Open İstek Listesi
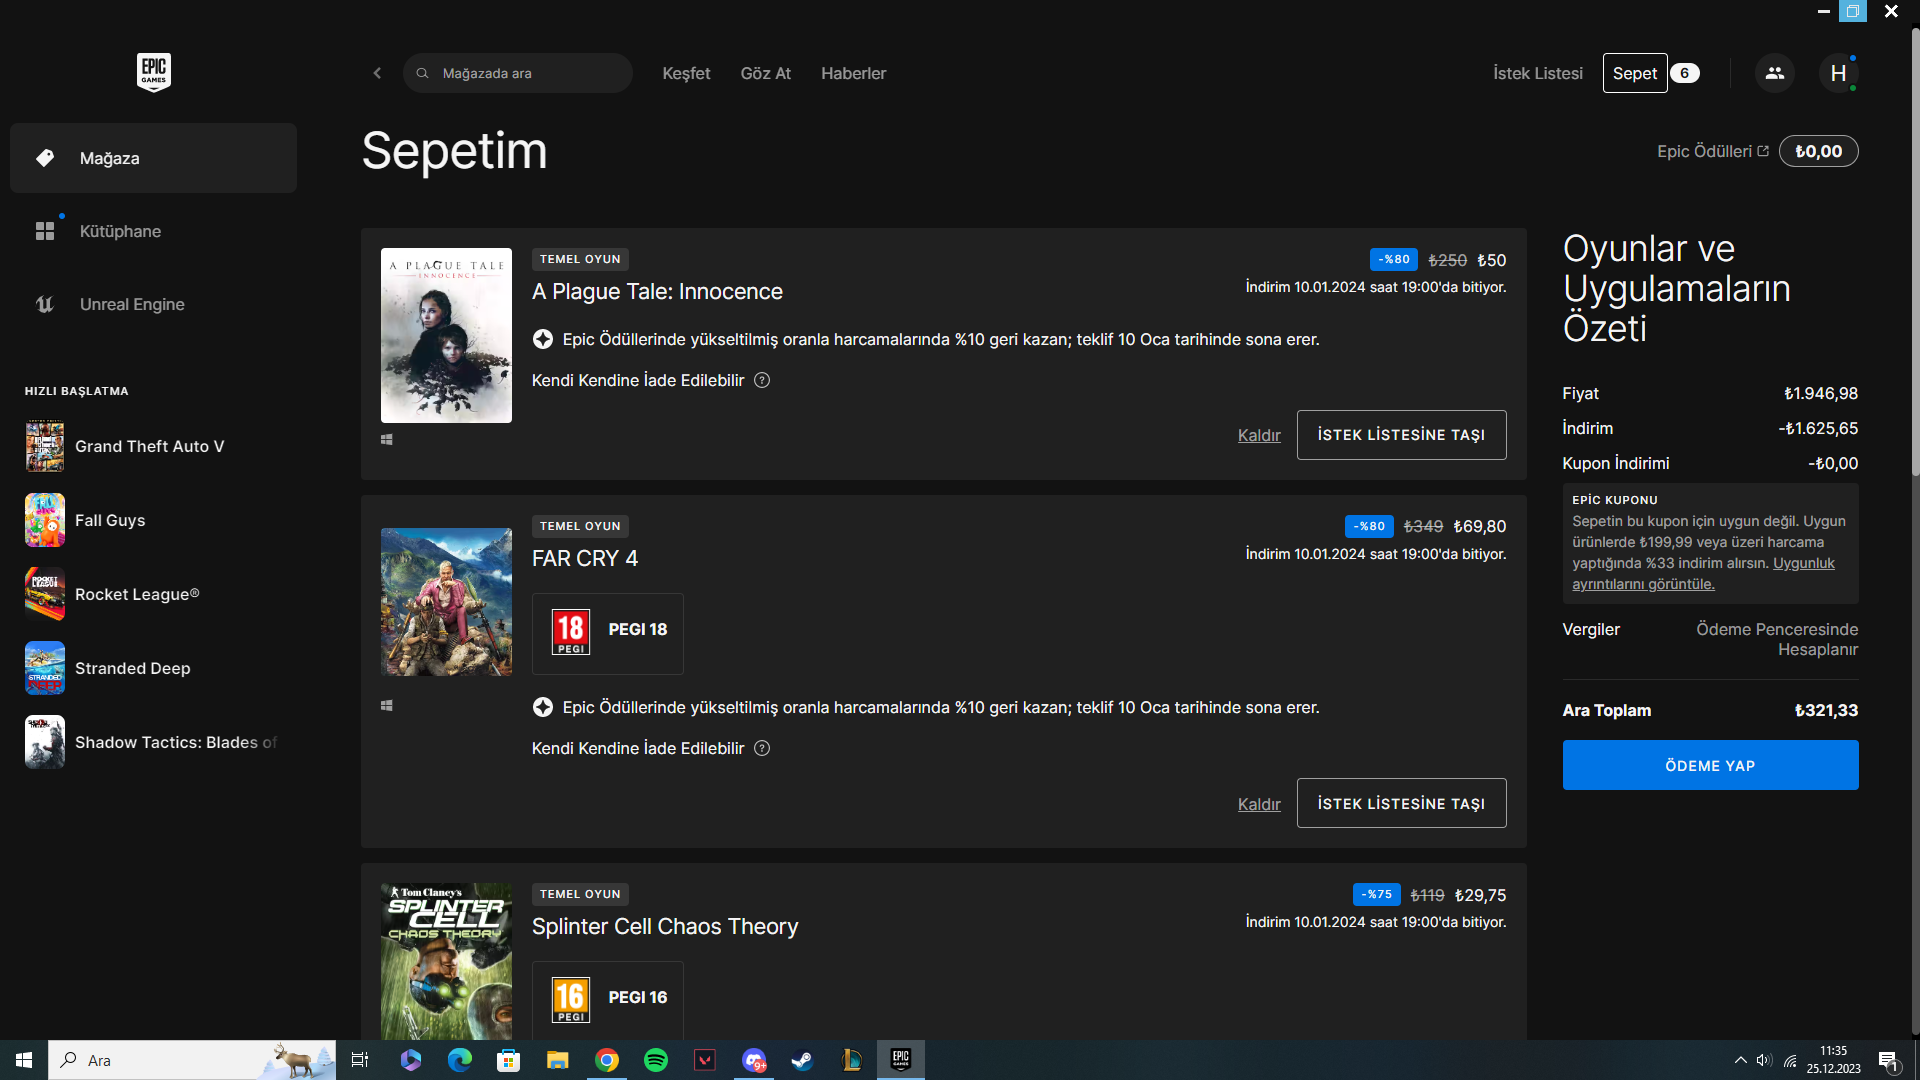This screenshot has width=1920, height=1080. click(x=1538, y=73)
